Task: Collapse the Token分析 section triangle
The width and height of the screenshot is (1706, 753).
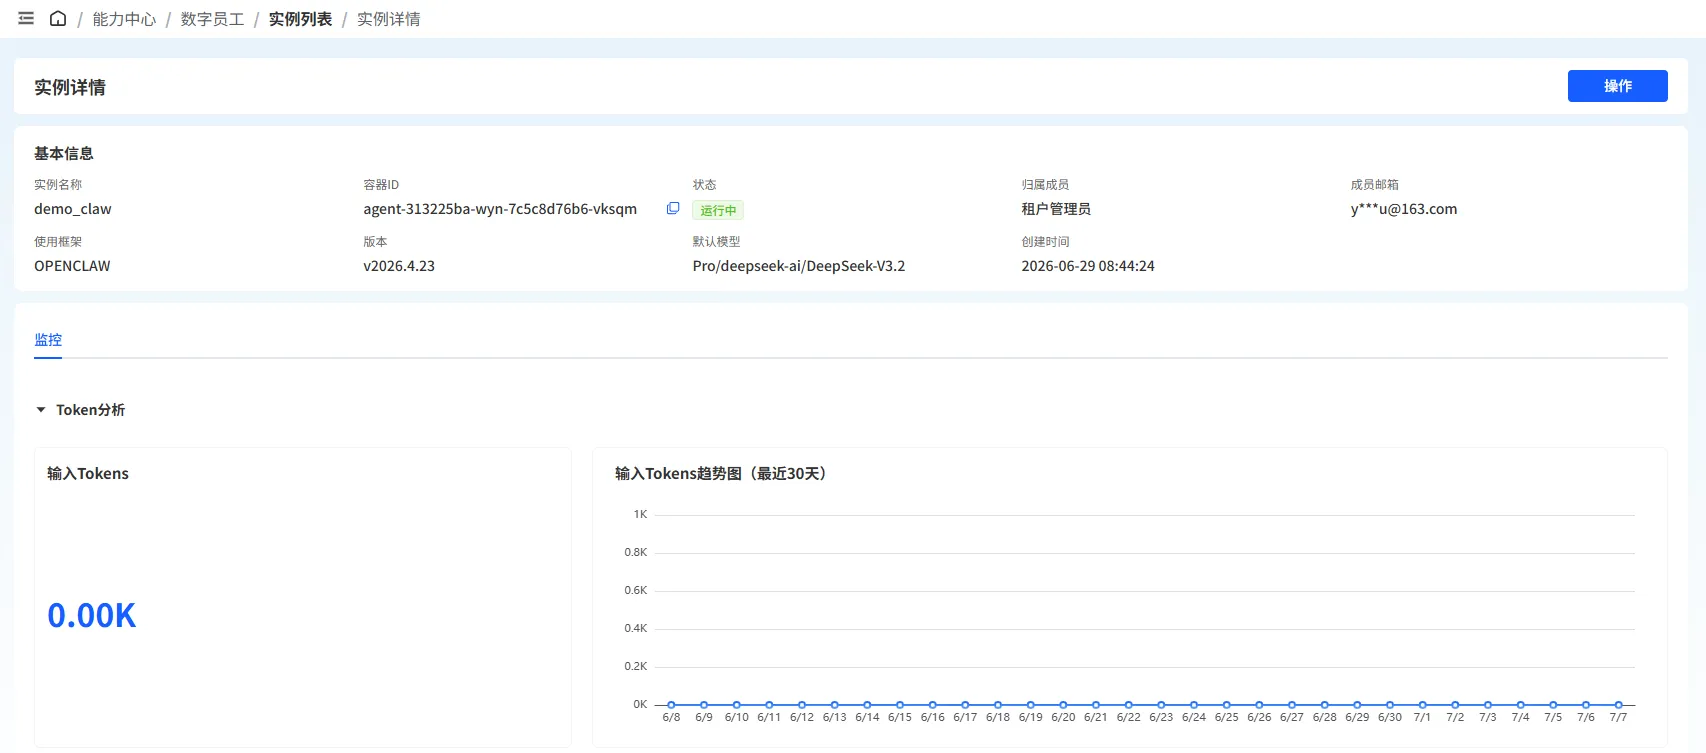Action: 41,410
